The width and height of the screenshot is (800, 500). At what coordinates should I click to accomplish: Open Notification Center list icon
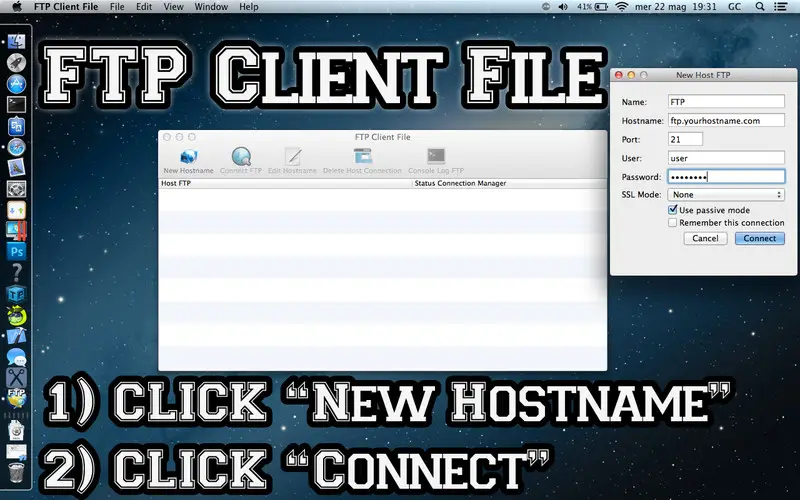[x=780, y=7]
